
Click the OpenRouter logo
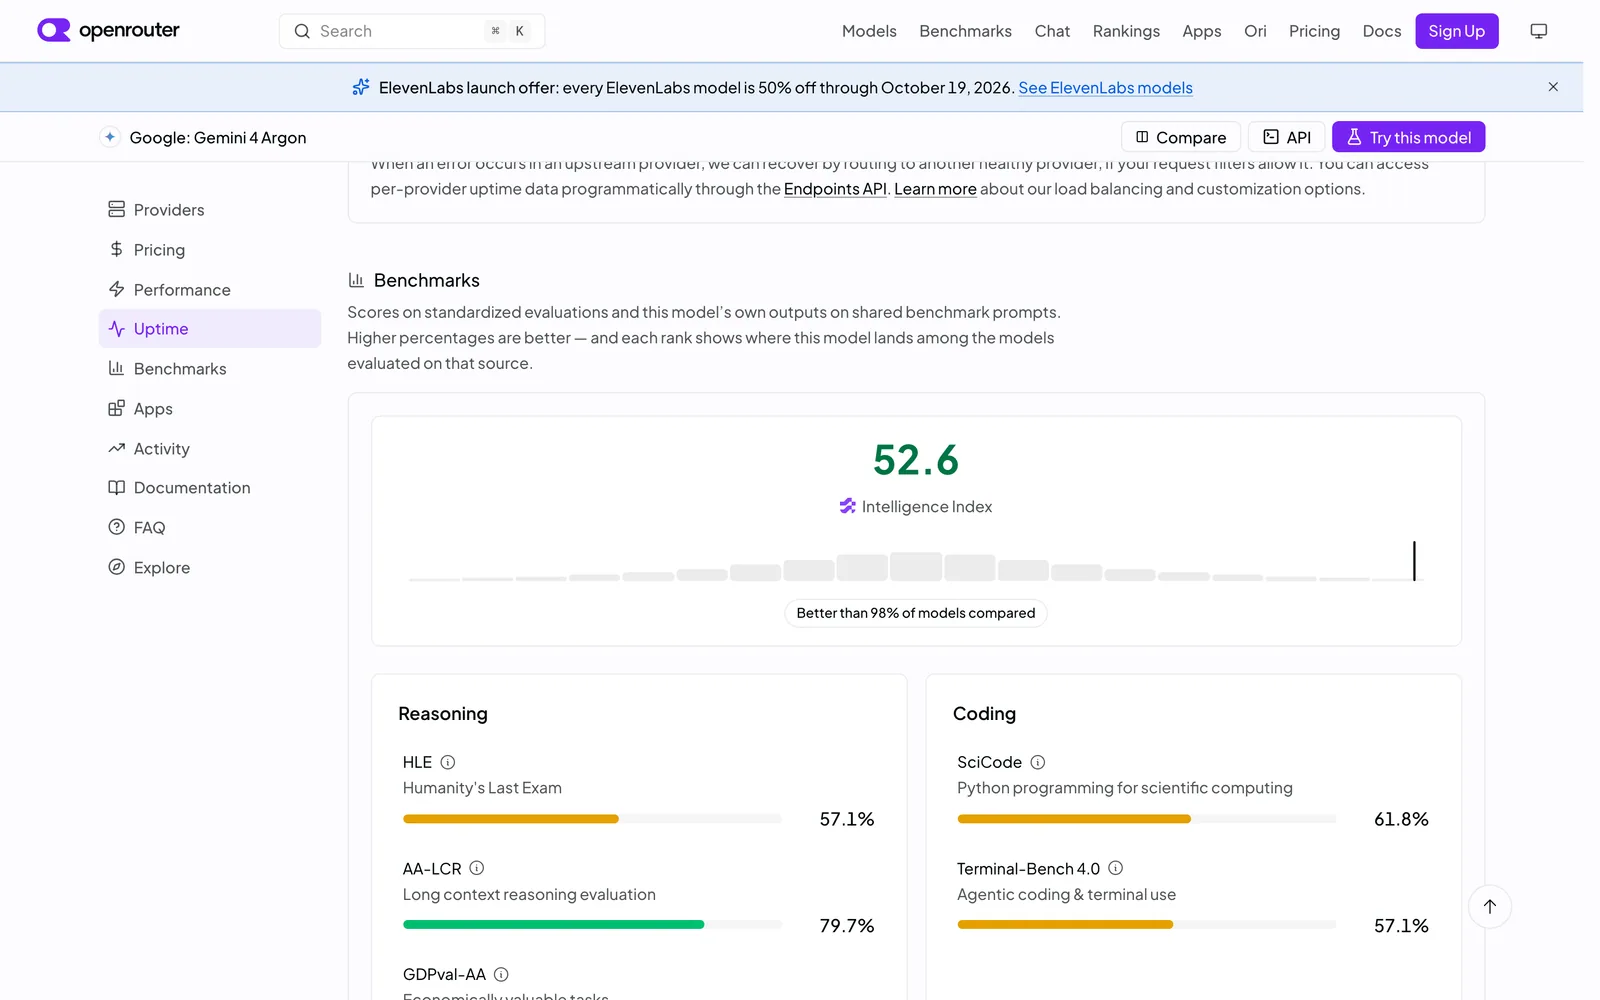pos(108,31)
